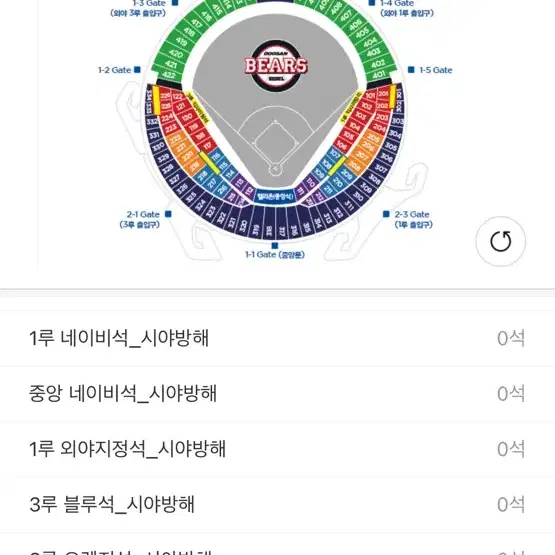Click the 1-2 Gate marker
Viewport: 555px width, 555px height.
pos(137,70)
